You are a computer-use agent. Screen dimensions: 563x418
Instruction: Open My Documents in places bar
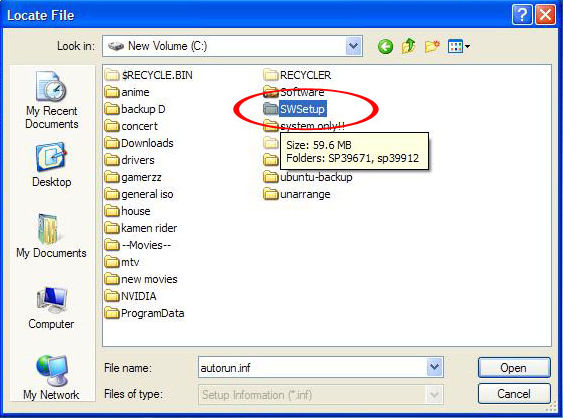coord(51,236)
